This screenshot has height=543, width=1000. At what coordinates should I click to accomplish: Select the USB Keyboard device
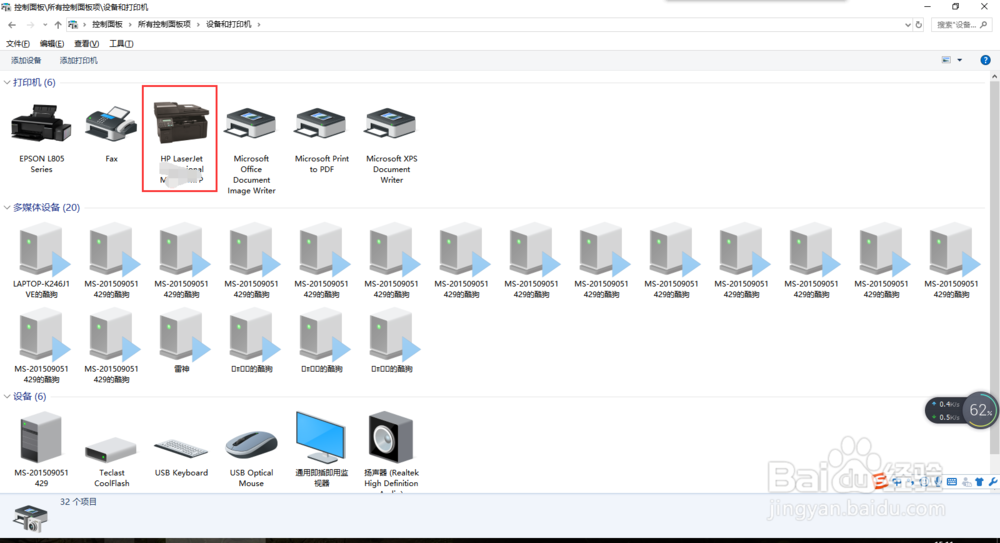point(181,456)
